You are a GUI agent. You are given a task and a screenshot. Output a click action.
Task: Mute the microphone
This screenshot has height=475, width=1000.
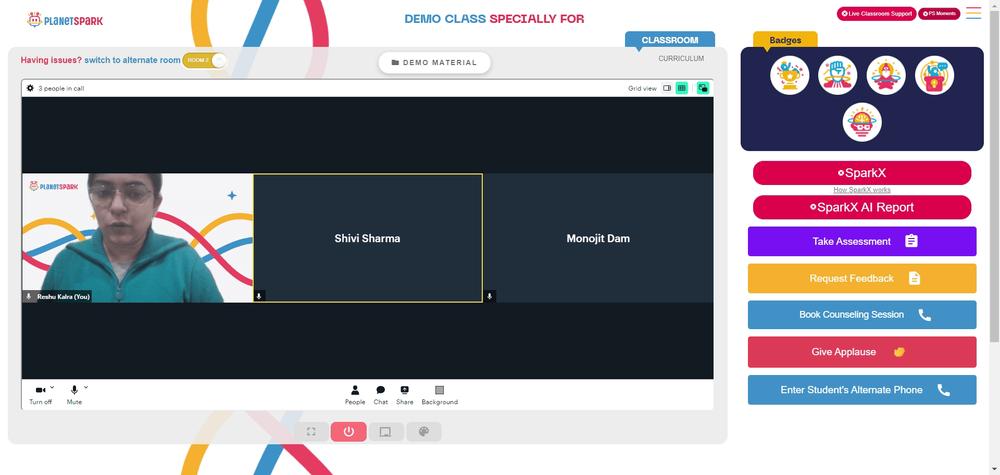74,394
